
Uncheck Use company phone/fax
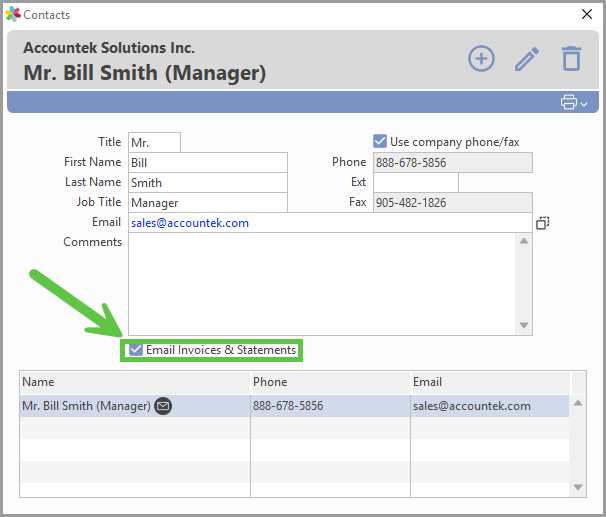coord(380,141)
